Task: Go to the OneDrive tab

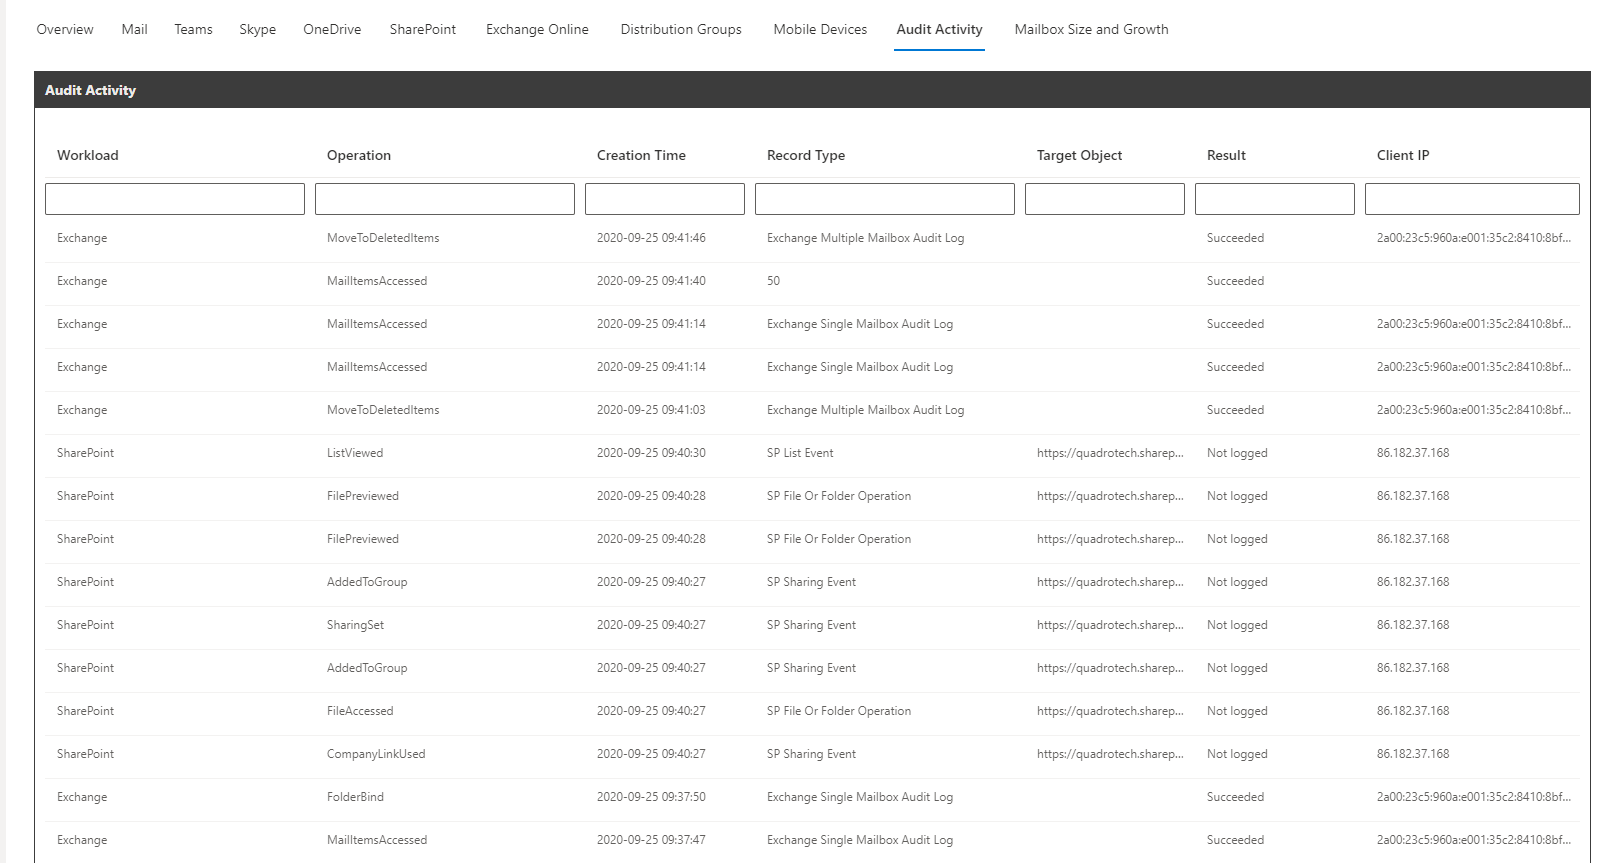Action: 332,30
